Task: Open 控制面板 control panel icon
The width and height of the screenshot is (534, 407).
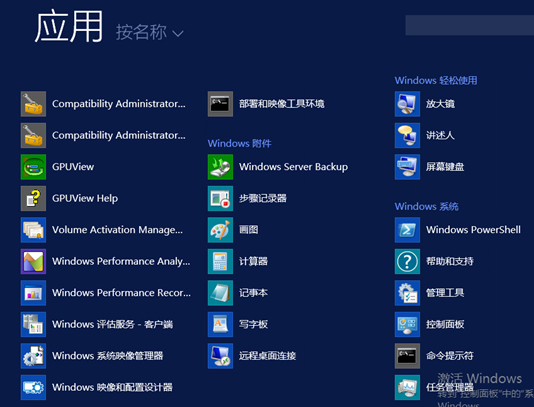Action: (407, 324)
